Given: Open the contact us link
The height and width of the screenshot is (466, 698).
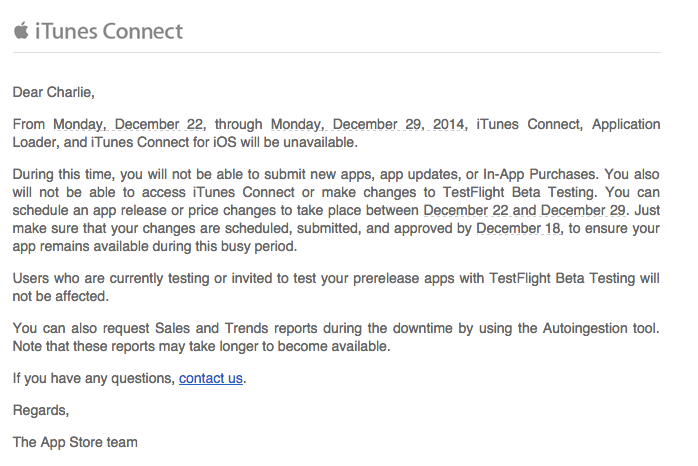Looking at the screenshot, I should 211,378.
